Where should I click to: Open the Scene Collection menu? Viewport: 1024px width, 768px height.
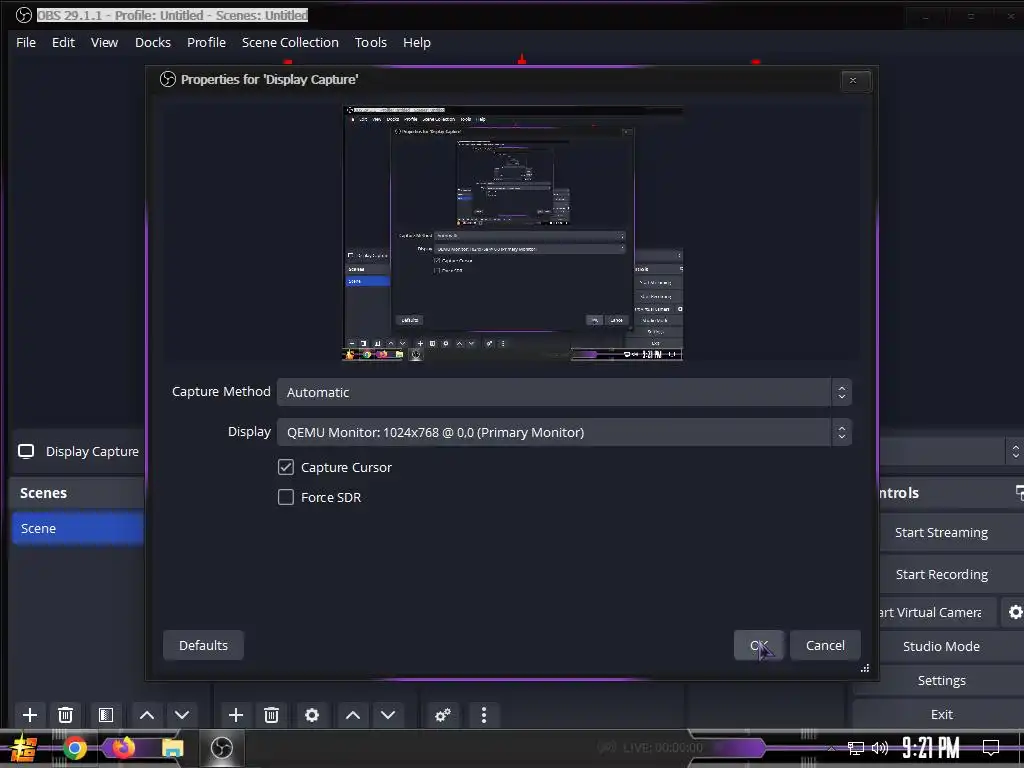click(290, 42)
